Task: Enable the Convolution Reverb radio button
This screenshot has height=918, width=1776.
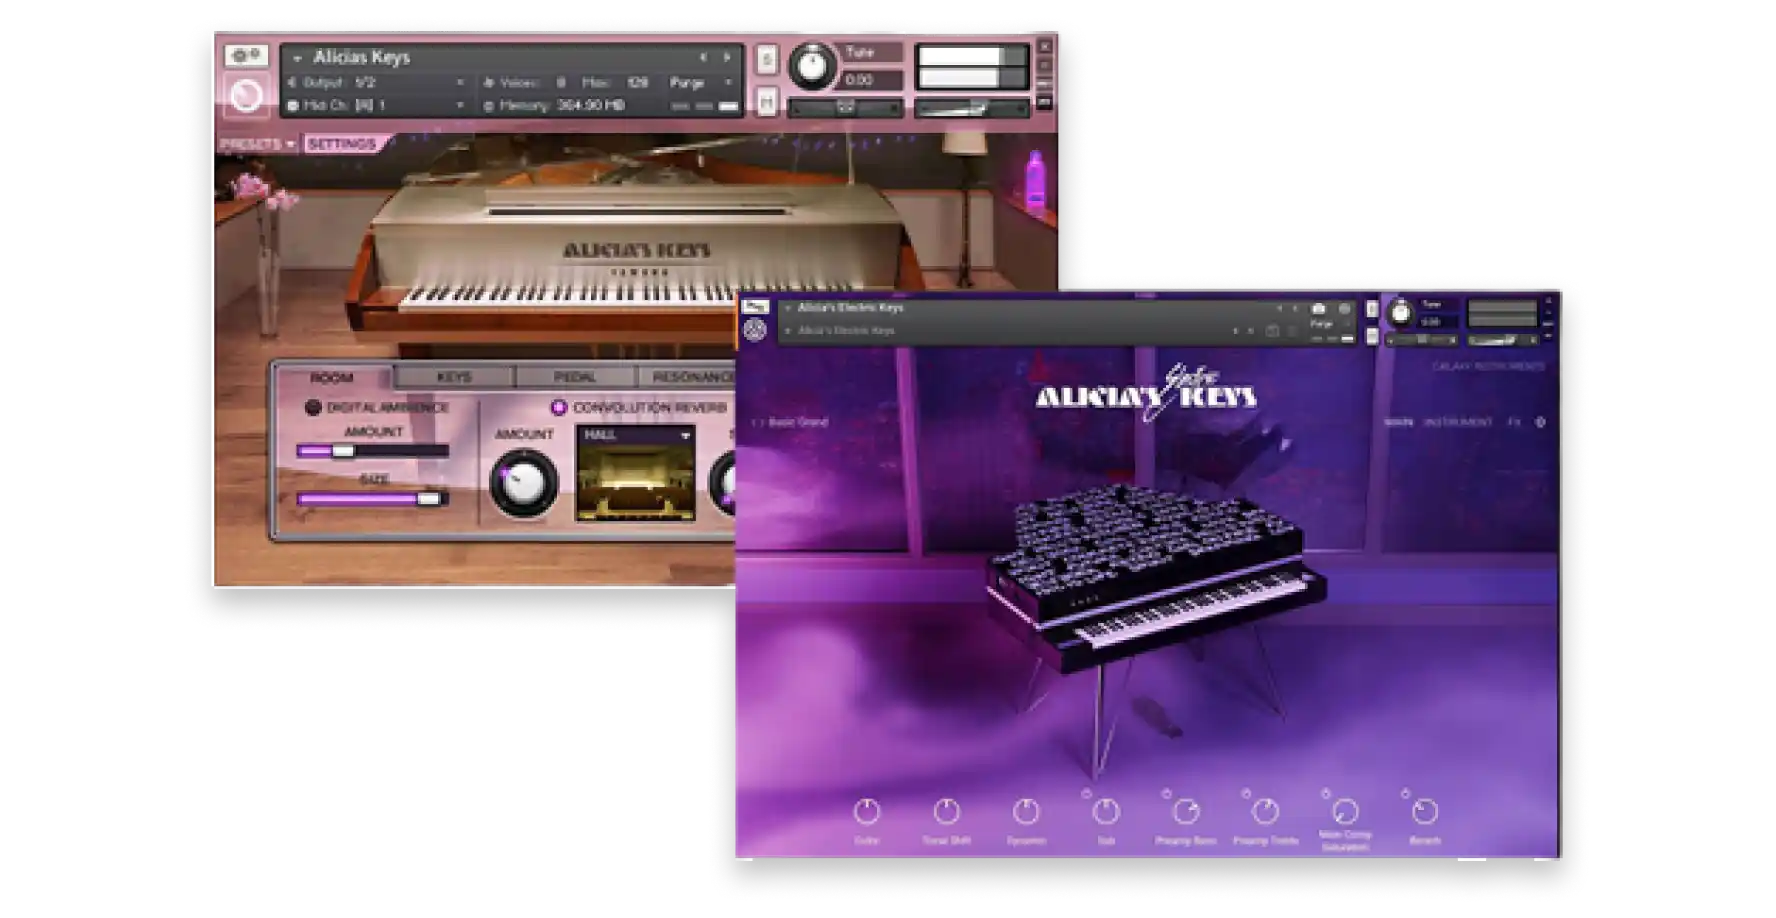Action: click(x=559, y=407)
